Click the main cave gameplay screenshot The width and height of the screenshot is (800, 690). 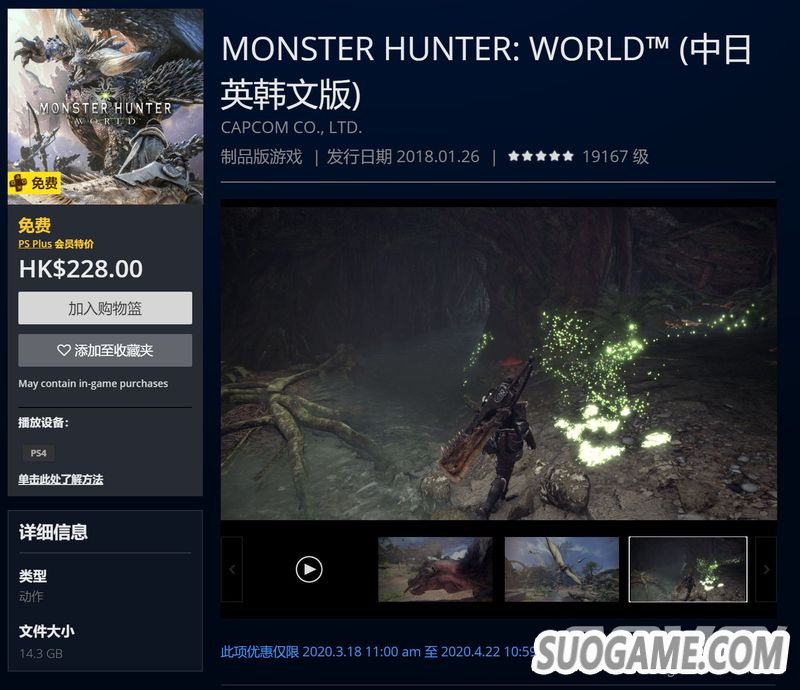pyautogui.click(x=499, y=363)
